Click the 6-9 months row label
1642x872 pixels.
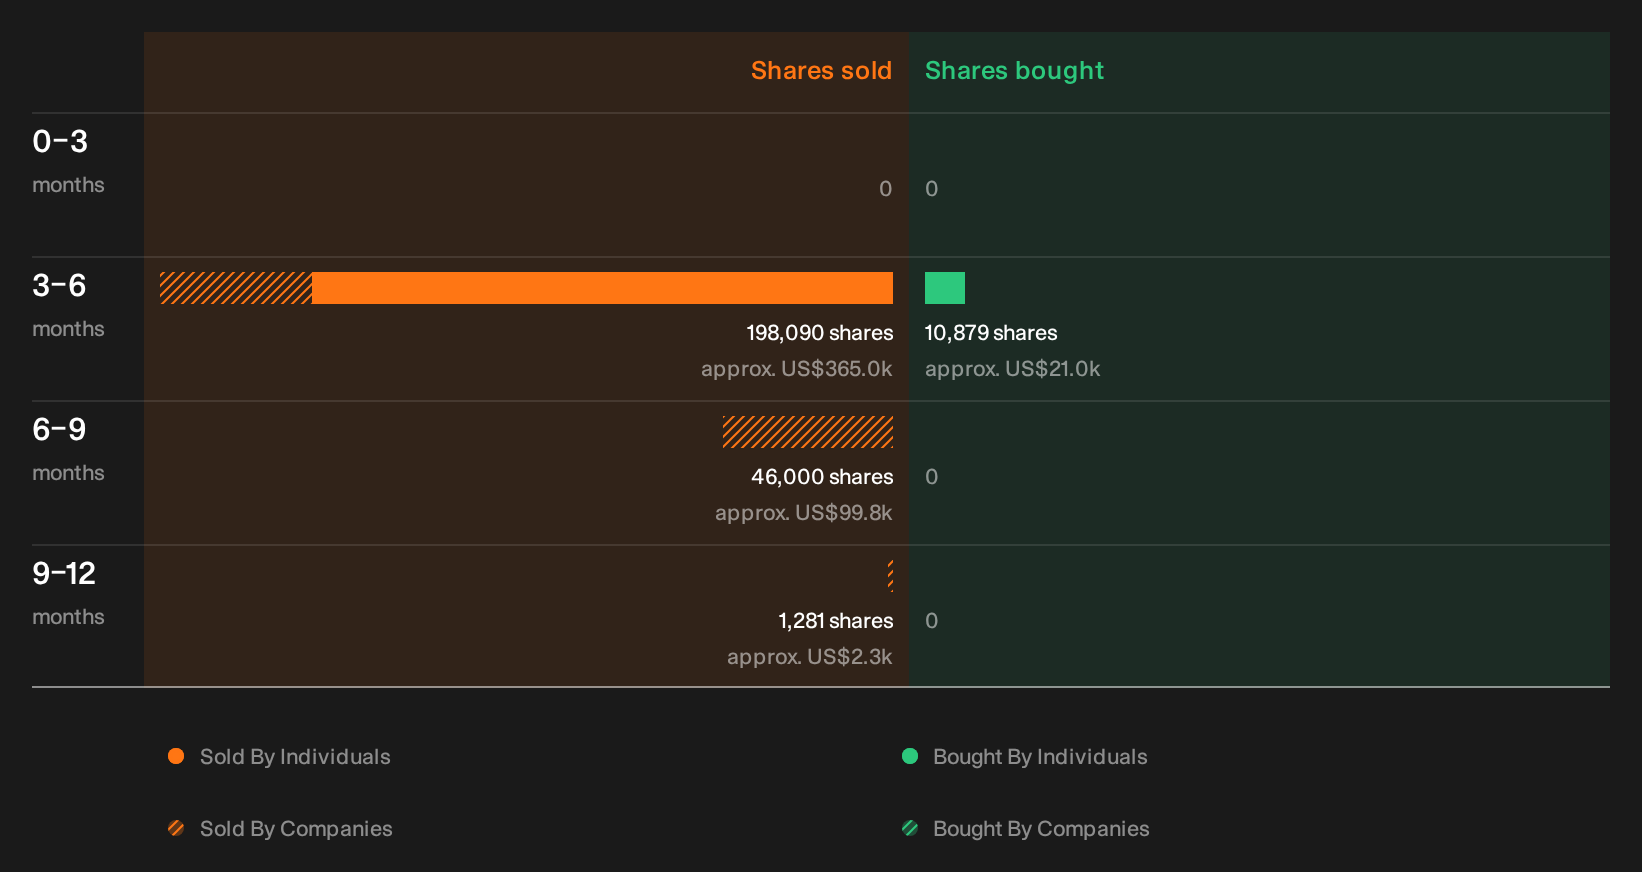pyautogui.click(x=68, y=449)
